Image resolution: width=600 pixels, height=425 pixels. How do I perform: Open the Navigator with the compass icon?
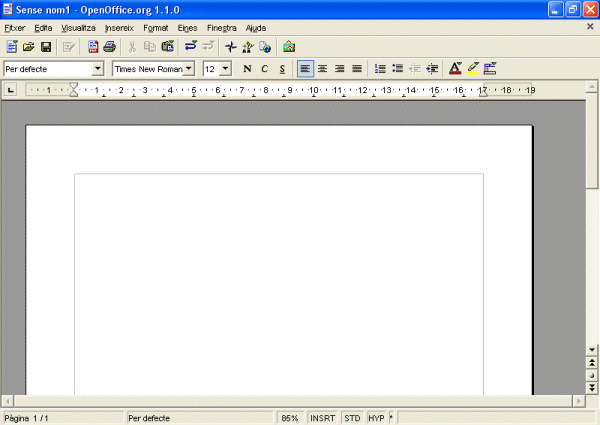click(x=231, y=47)
